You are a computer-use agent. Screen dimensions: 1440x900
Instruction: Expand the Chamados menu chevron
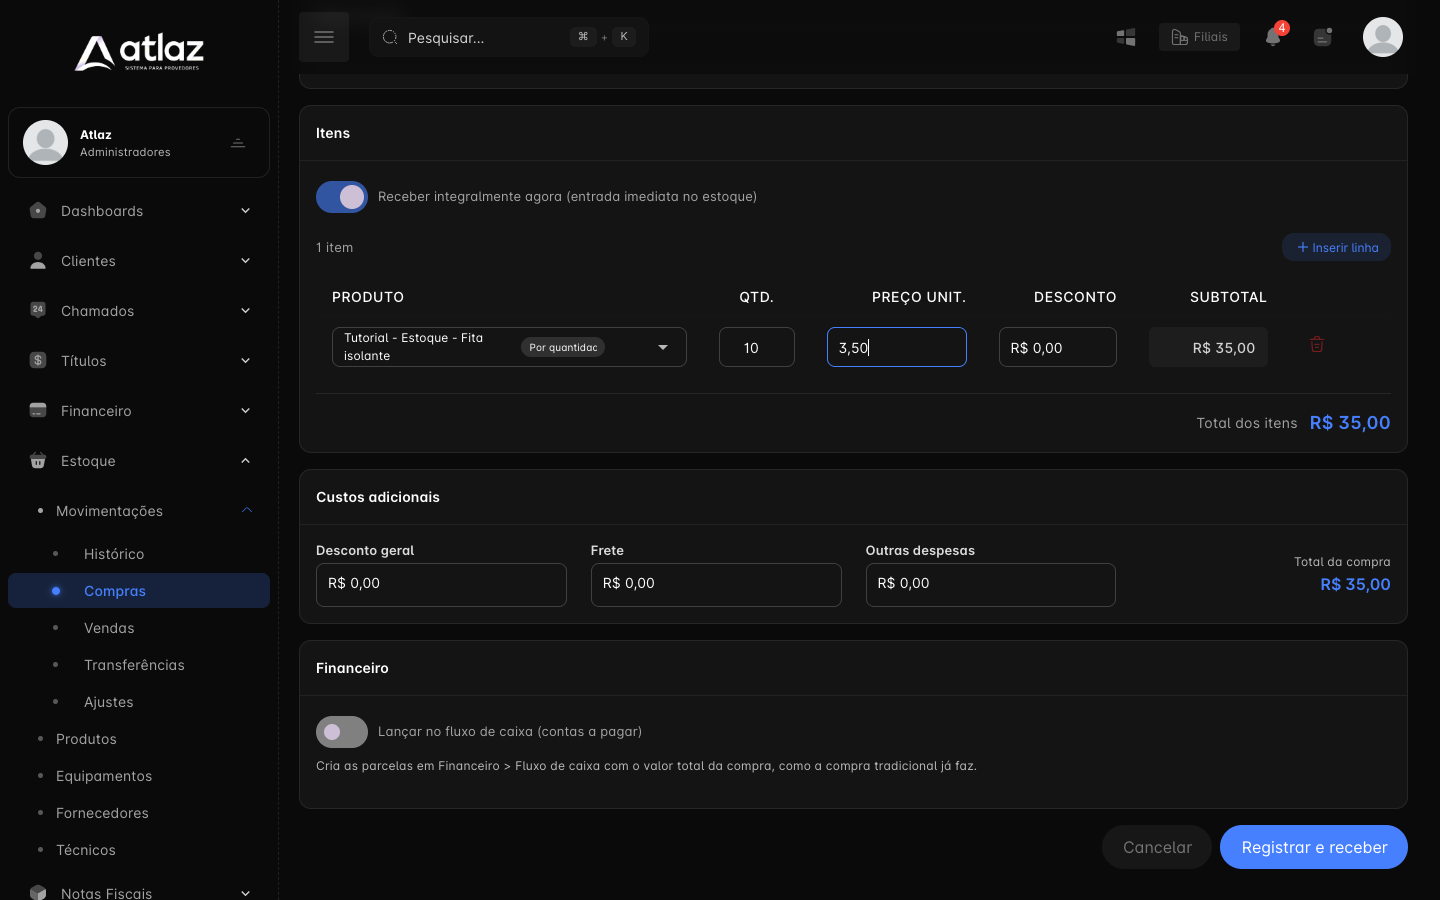245,311
